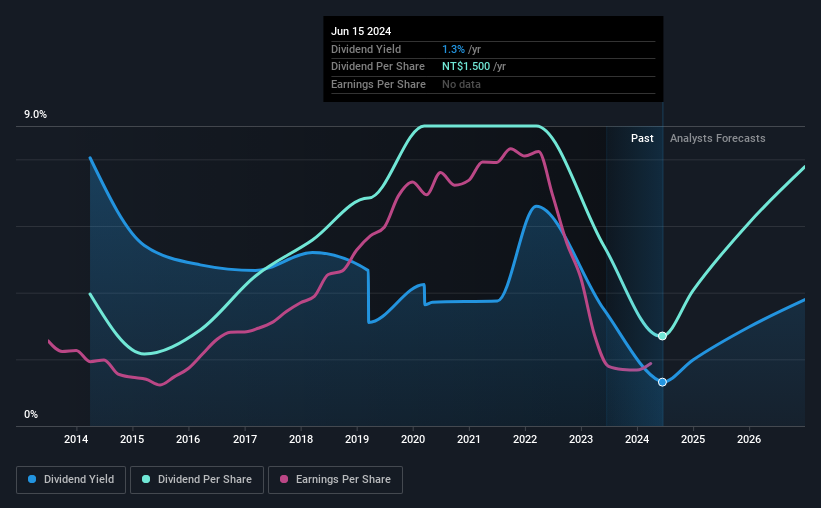Click the Analysts Forecasts label
The image size is (821, 508).
(717, 138)
